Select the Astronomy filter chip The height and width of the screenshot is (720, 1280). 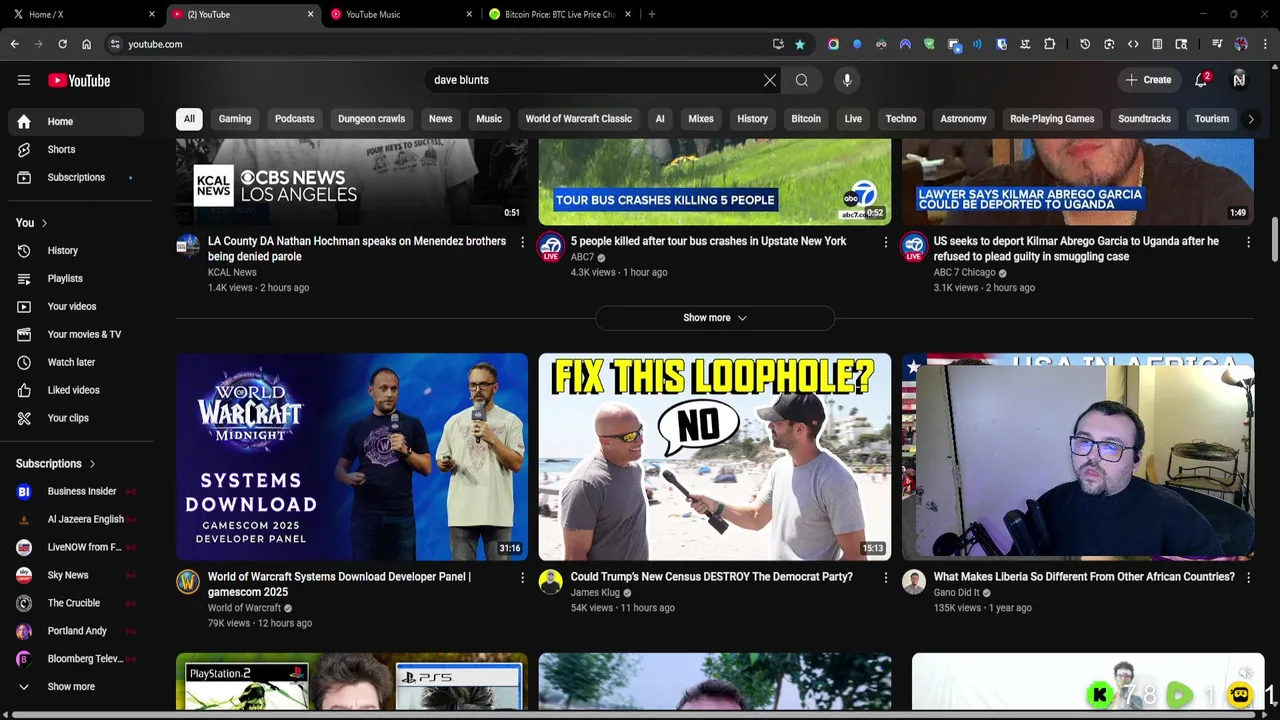pyautogui.click(x=963, y=119)
